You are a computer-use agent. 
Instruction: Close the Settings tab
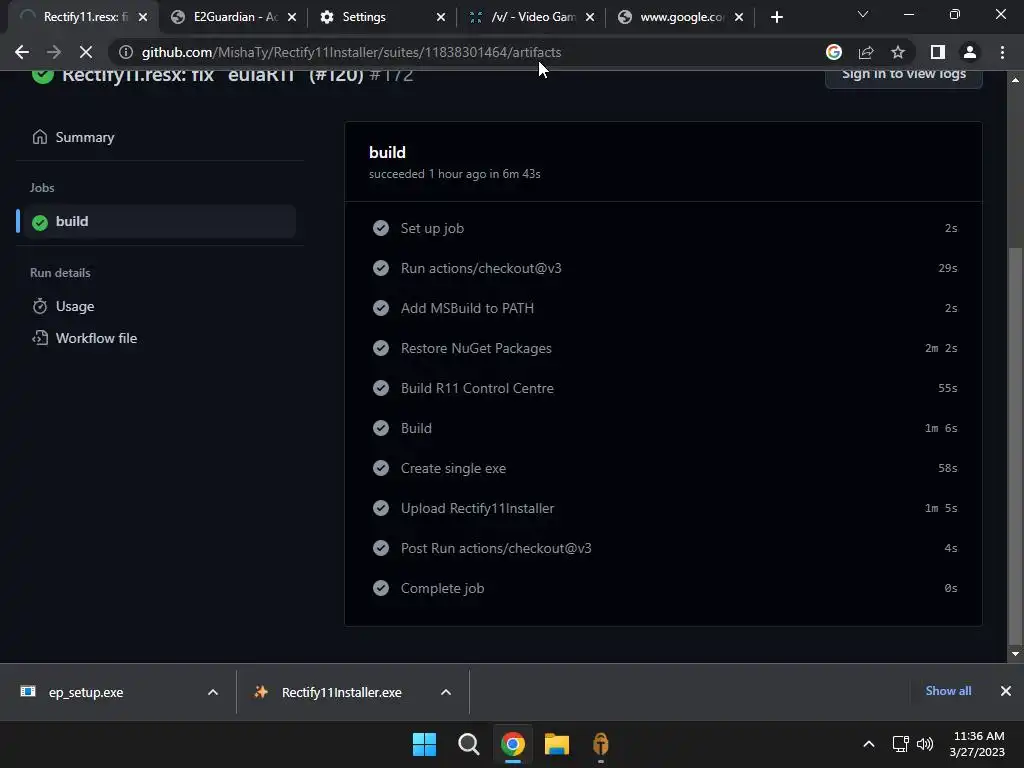click(x=441, y=17)
